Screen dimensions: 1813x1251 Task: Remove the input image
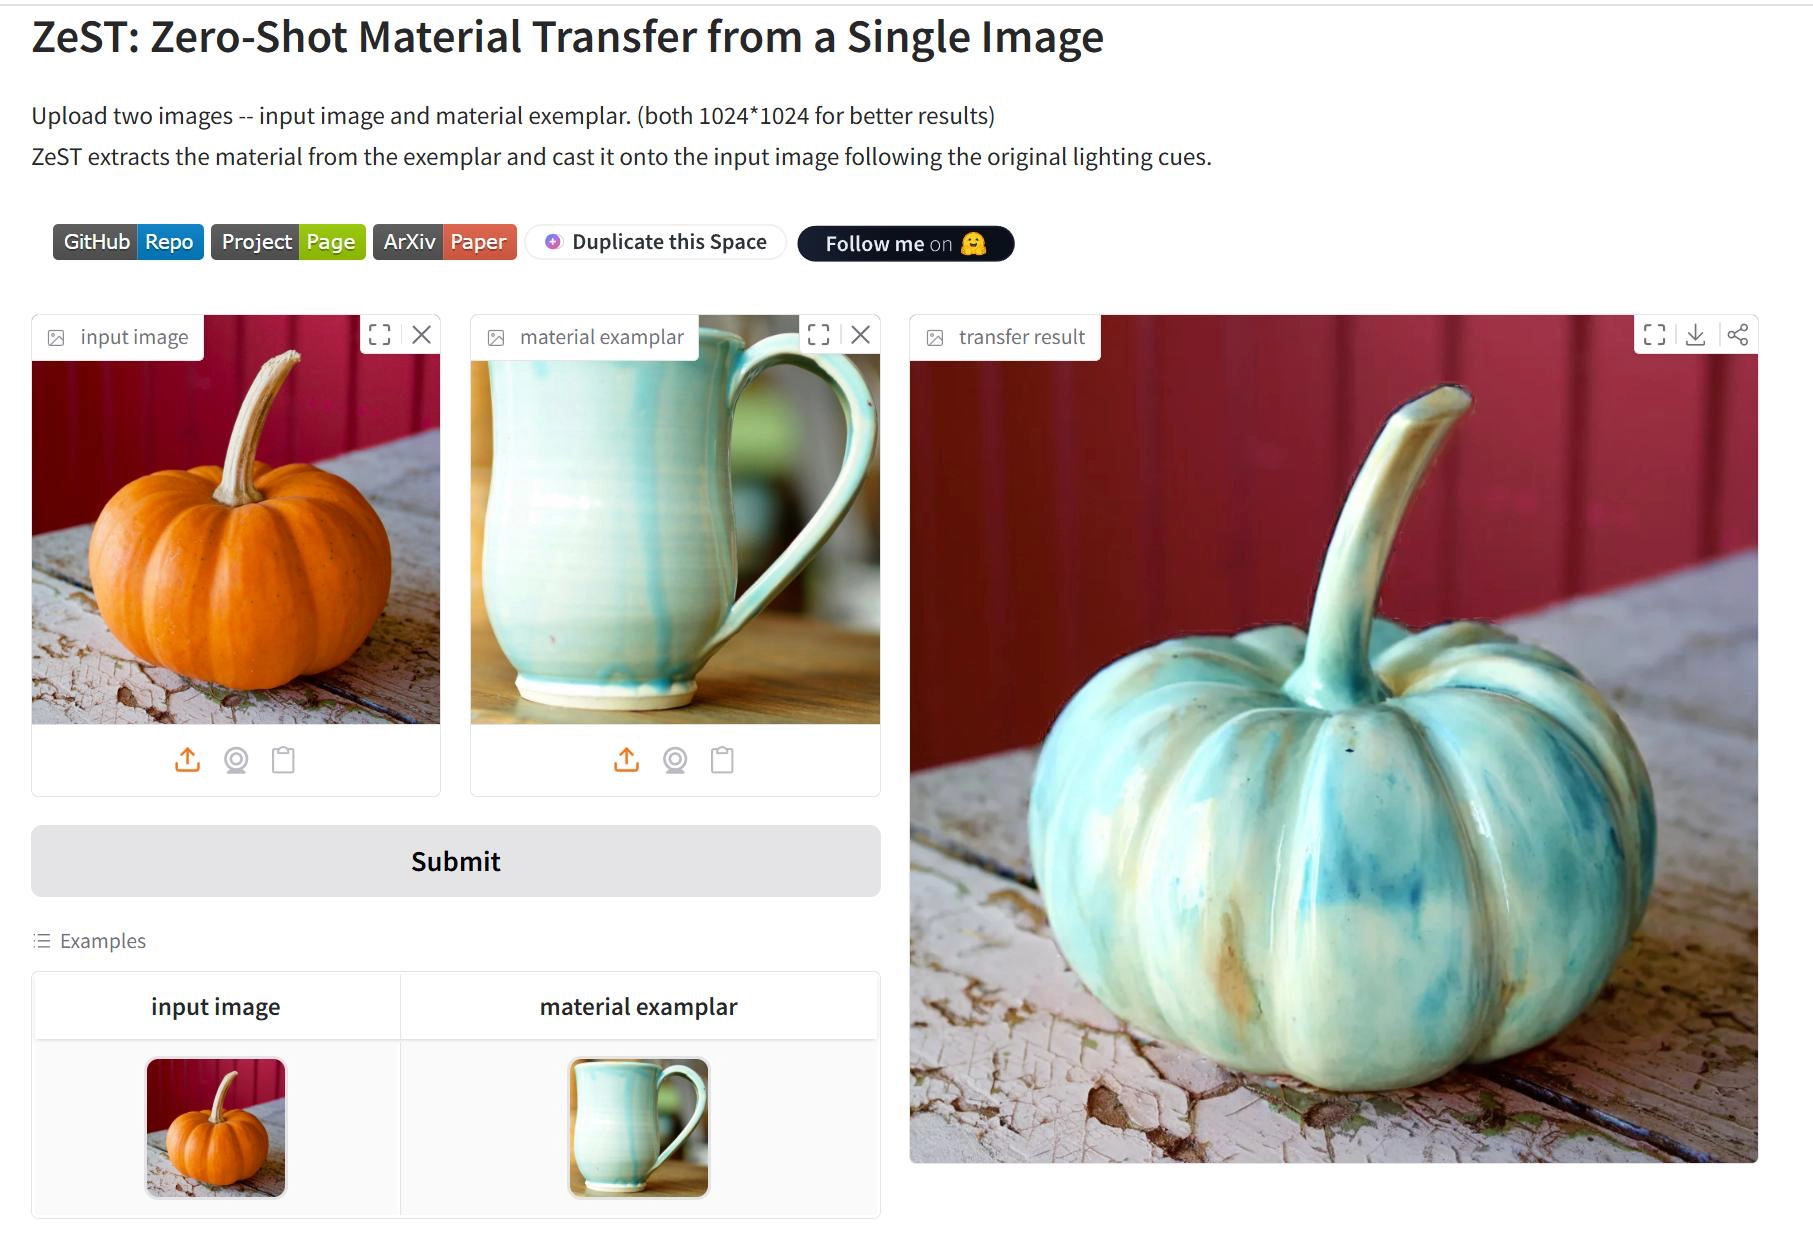click(422, 335)
